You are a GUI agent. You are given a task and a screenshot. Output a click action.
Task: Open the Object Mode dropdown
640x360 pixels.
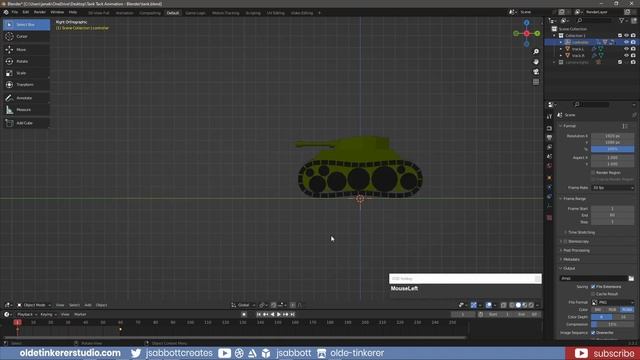click(34, 305)
